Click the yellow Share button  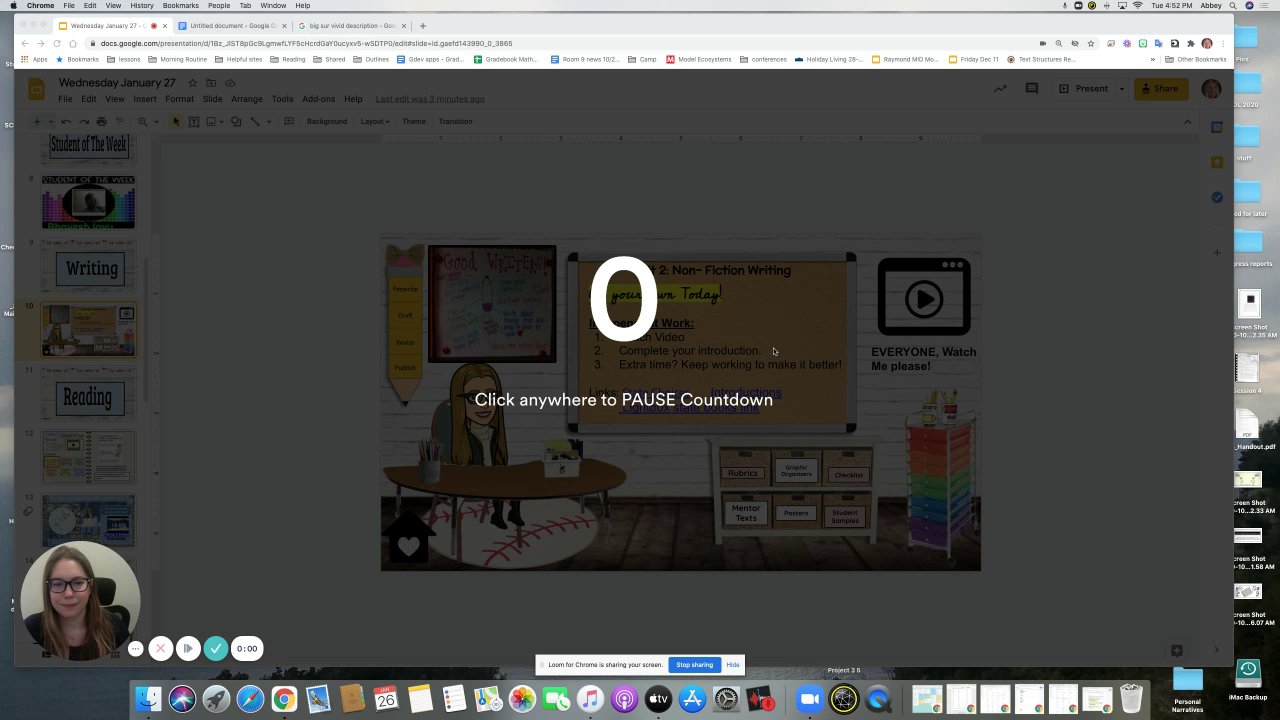1161,89
